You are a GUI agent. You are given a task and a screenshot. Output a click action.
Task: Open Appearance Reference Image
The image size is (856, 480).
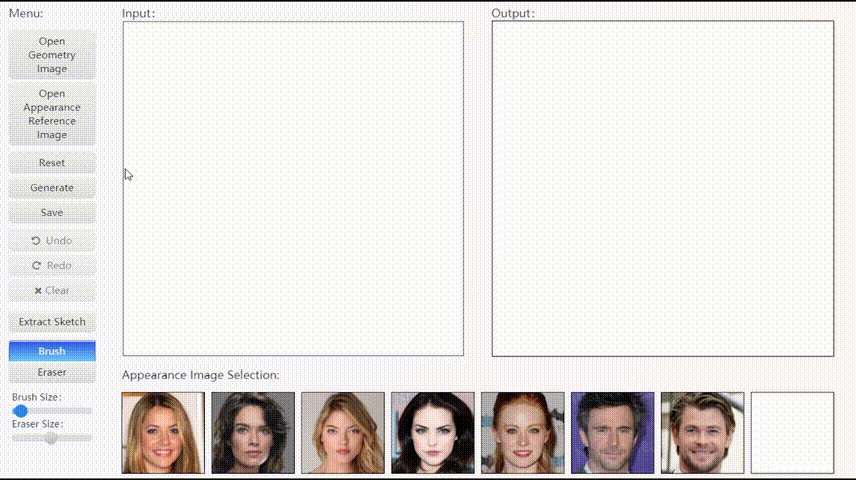click(x=52, y=114)
